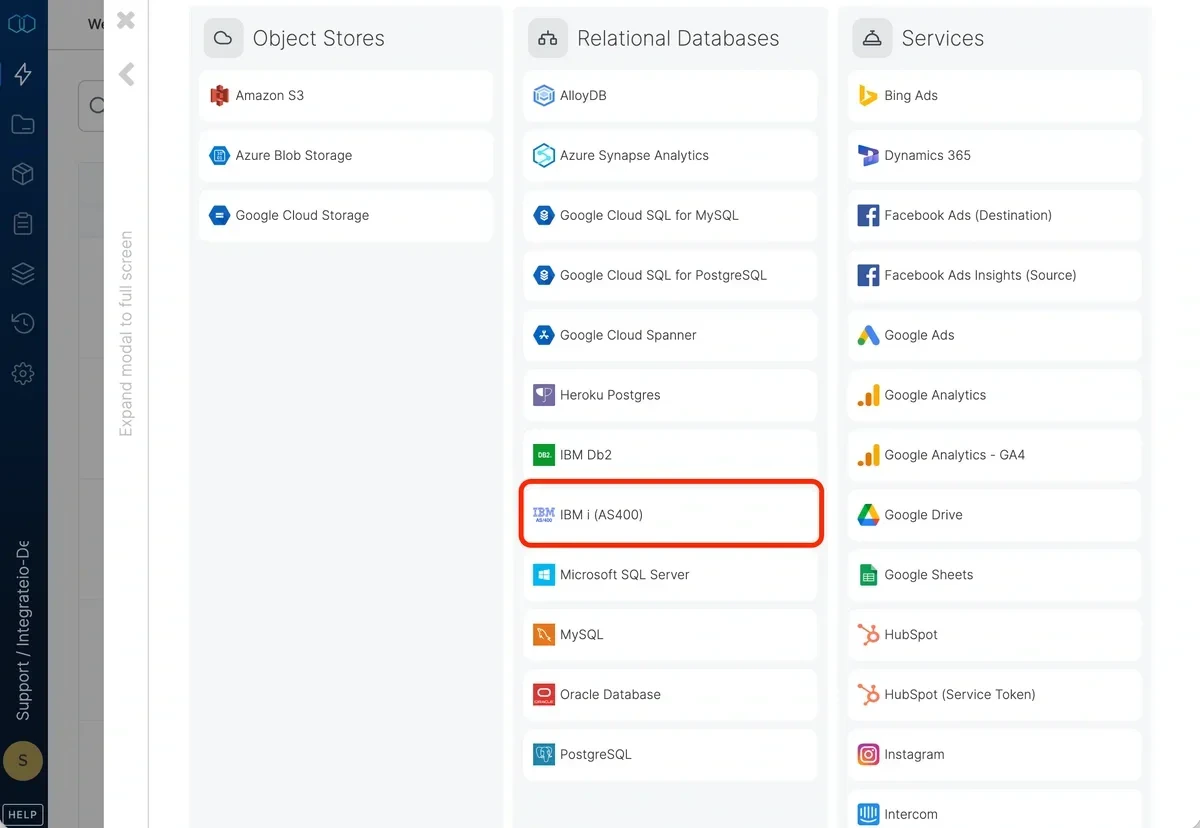1200x828 pixels.
Task: Open the package cube sidebar icon
Action: click(23, 175)
